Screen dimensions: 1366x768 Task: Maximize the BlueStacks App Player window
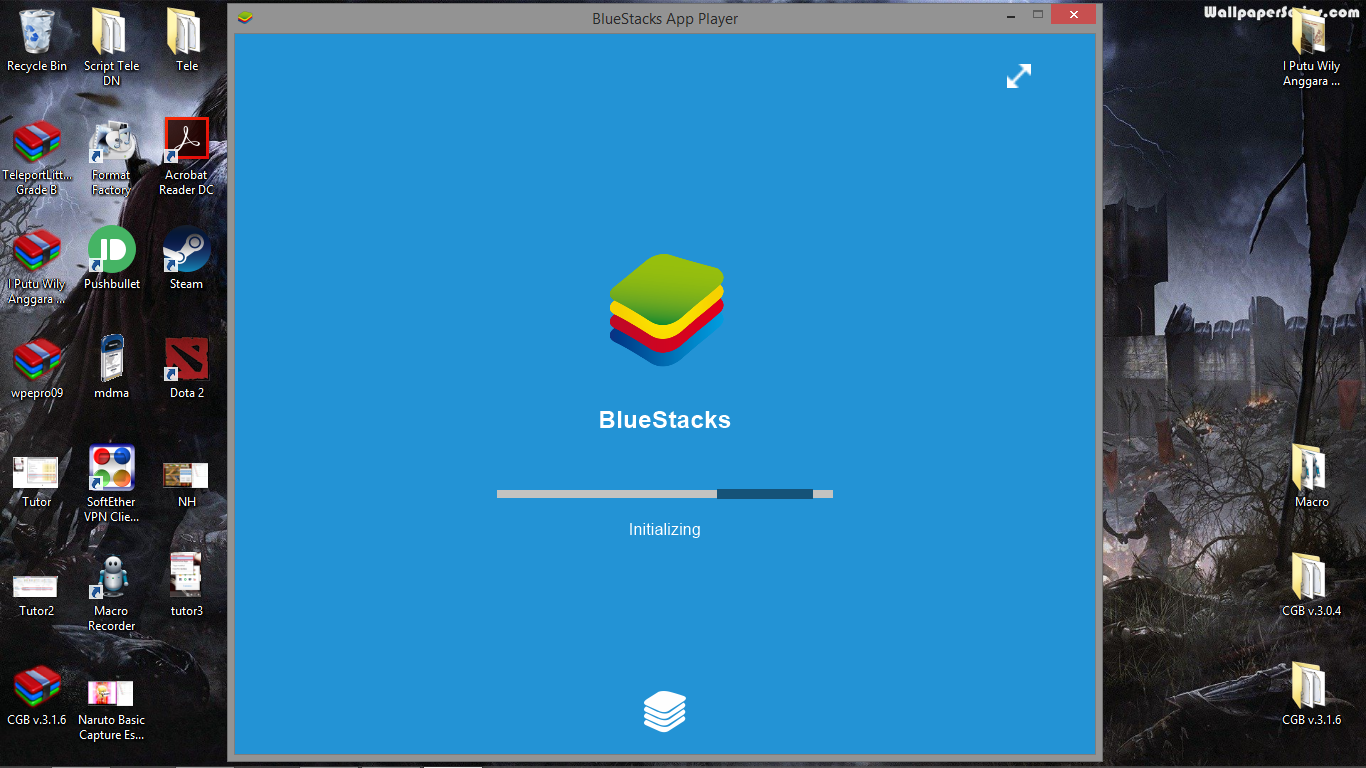coord(1038,15)
